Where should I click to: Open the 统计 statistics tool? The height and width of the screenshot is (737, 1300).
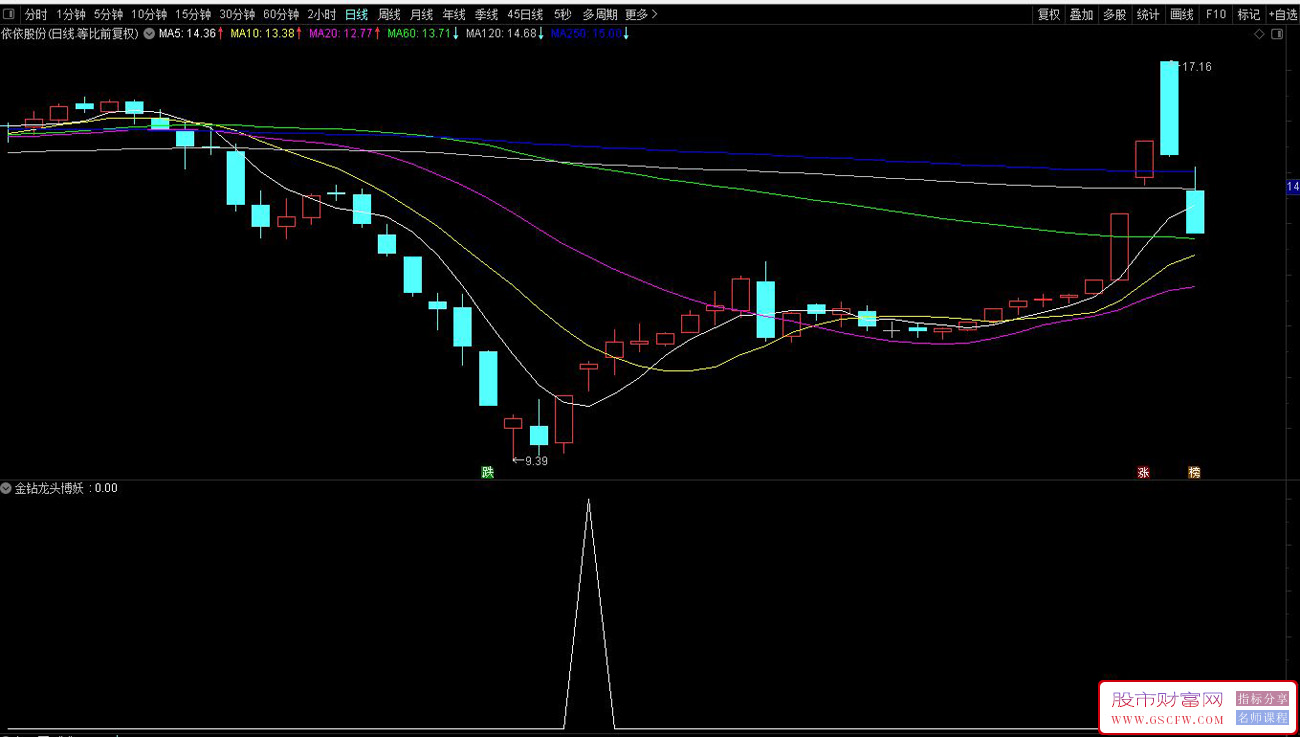coord(1148,14)
